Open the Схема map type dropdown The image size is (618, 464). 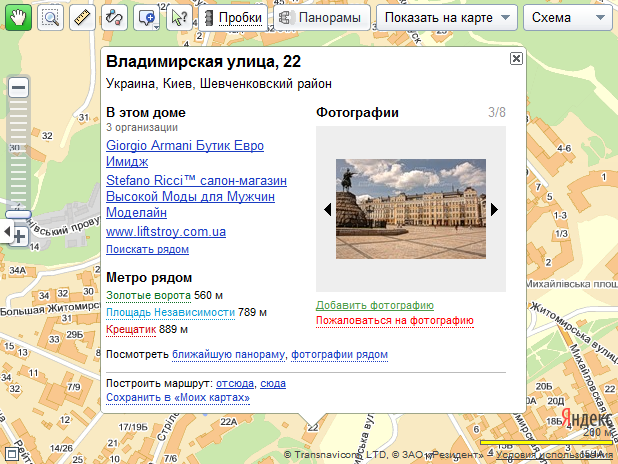568,18
